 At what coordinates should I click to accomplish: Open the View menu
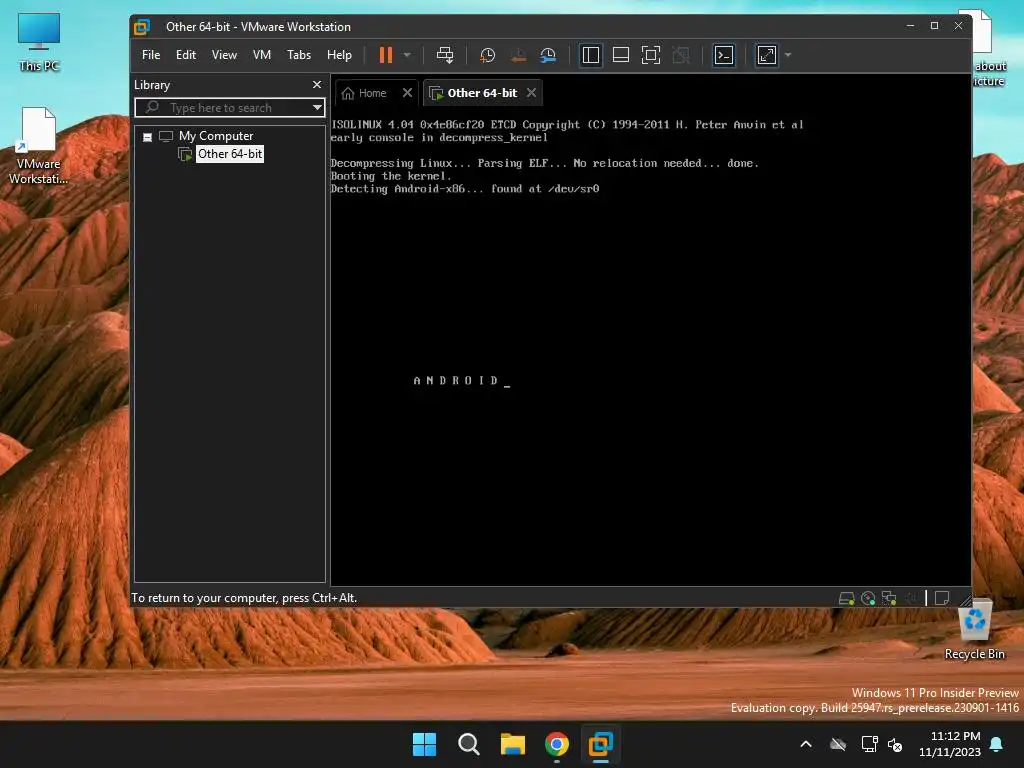pos(224,55)
